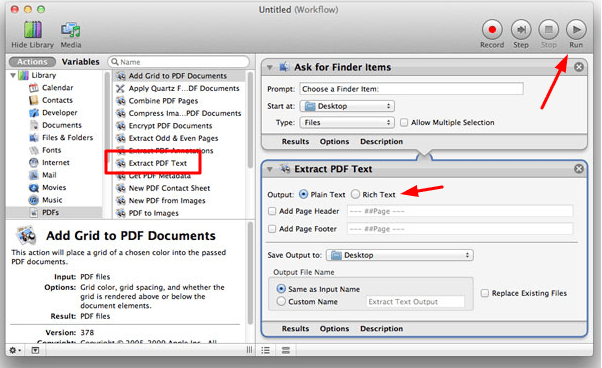The image size is (602, 368).
Task: Open Results of Extract PDF Text
Action: (295, 329)
